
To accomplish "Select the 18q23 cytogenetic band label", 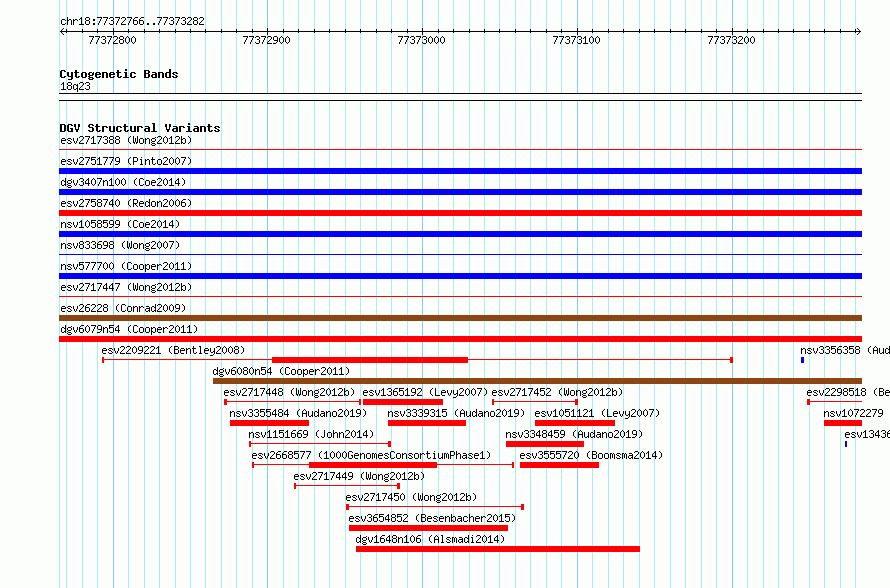I will pos(75,86).
